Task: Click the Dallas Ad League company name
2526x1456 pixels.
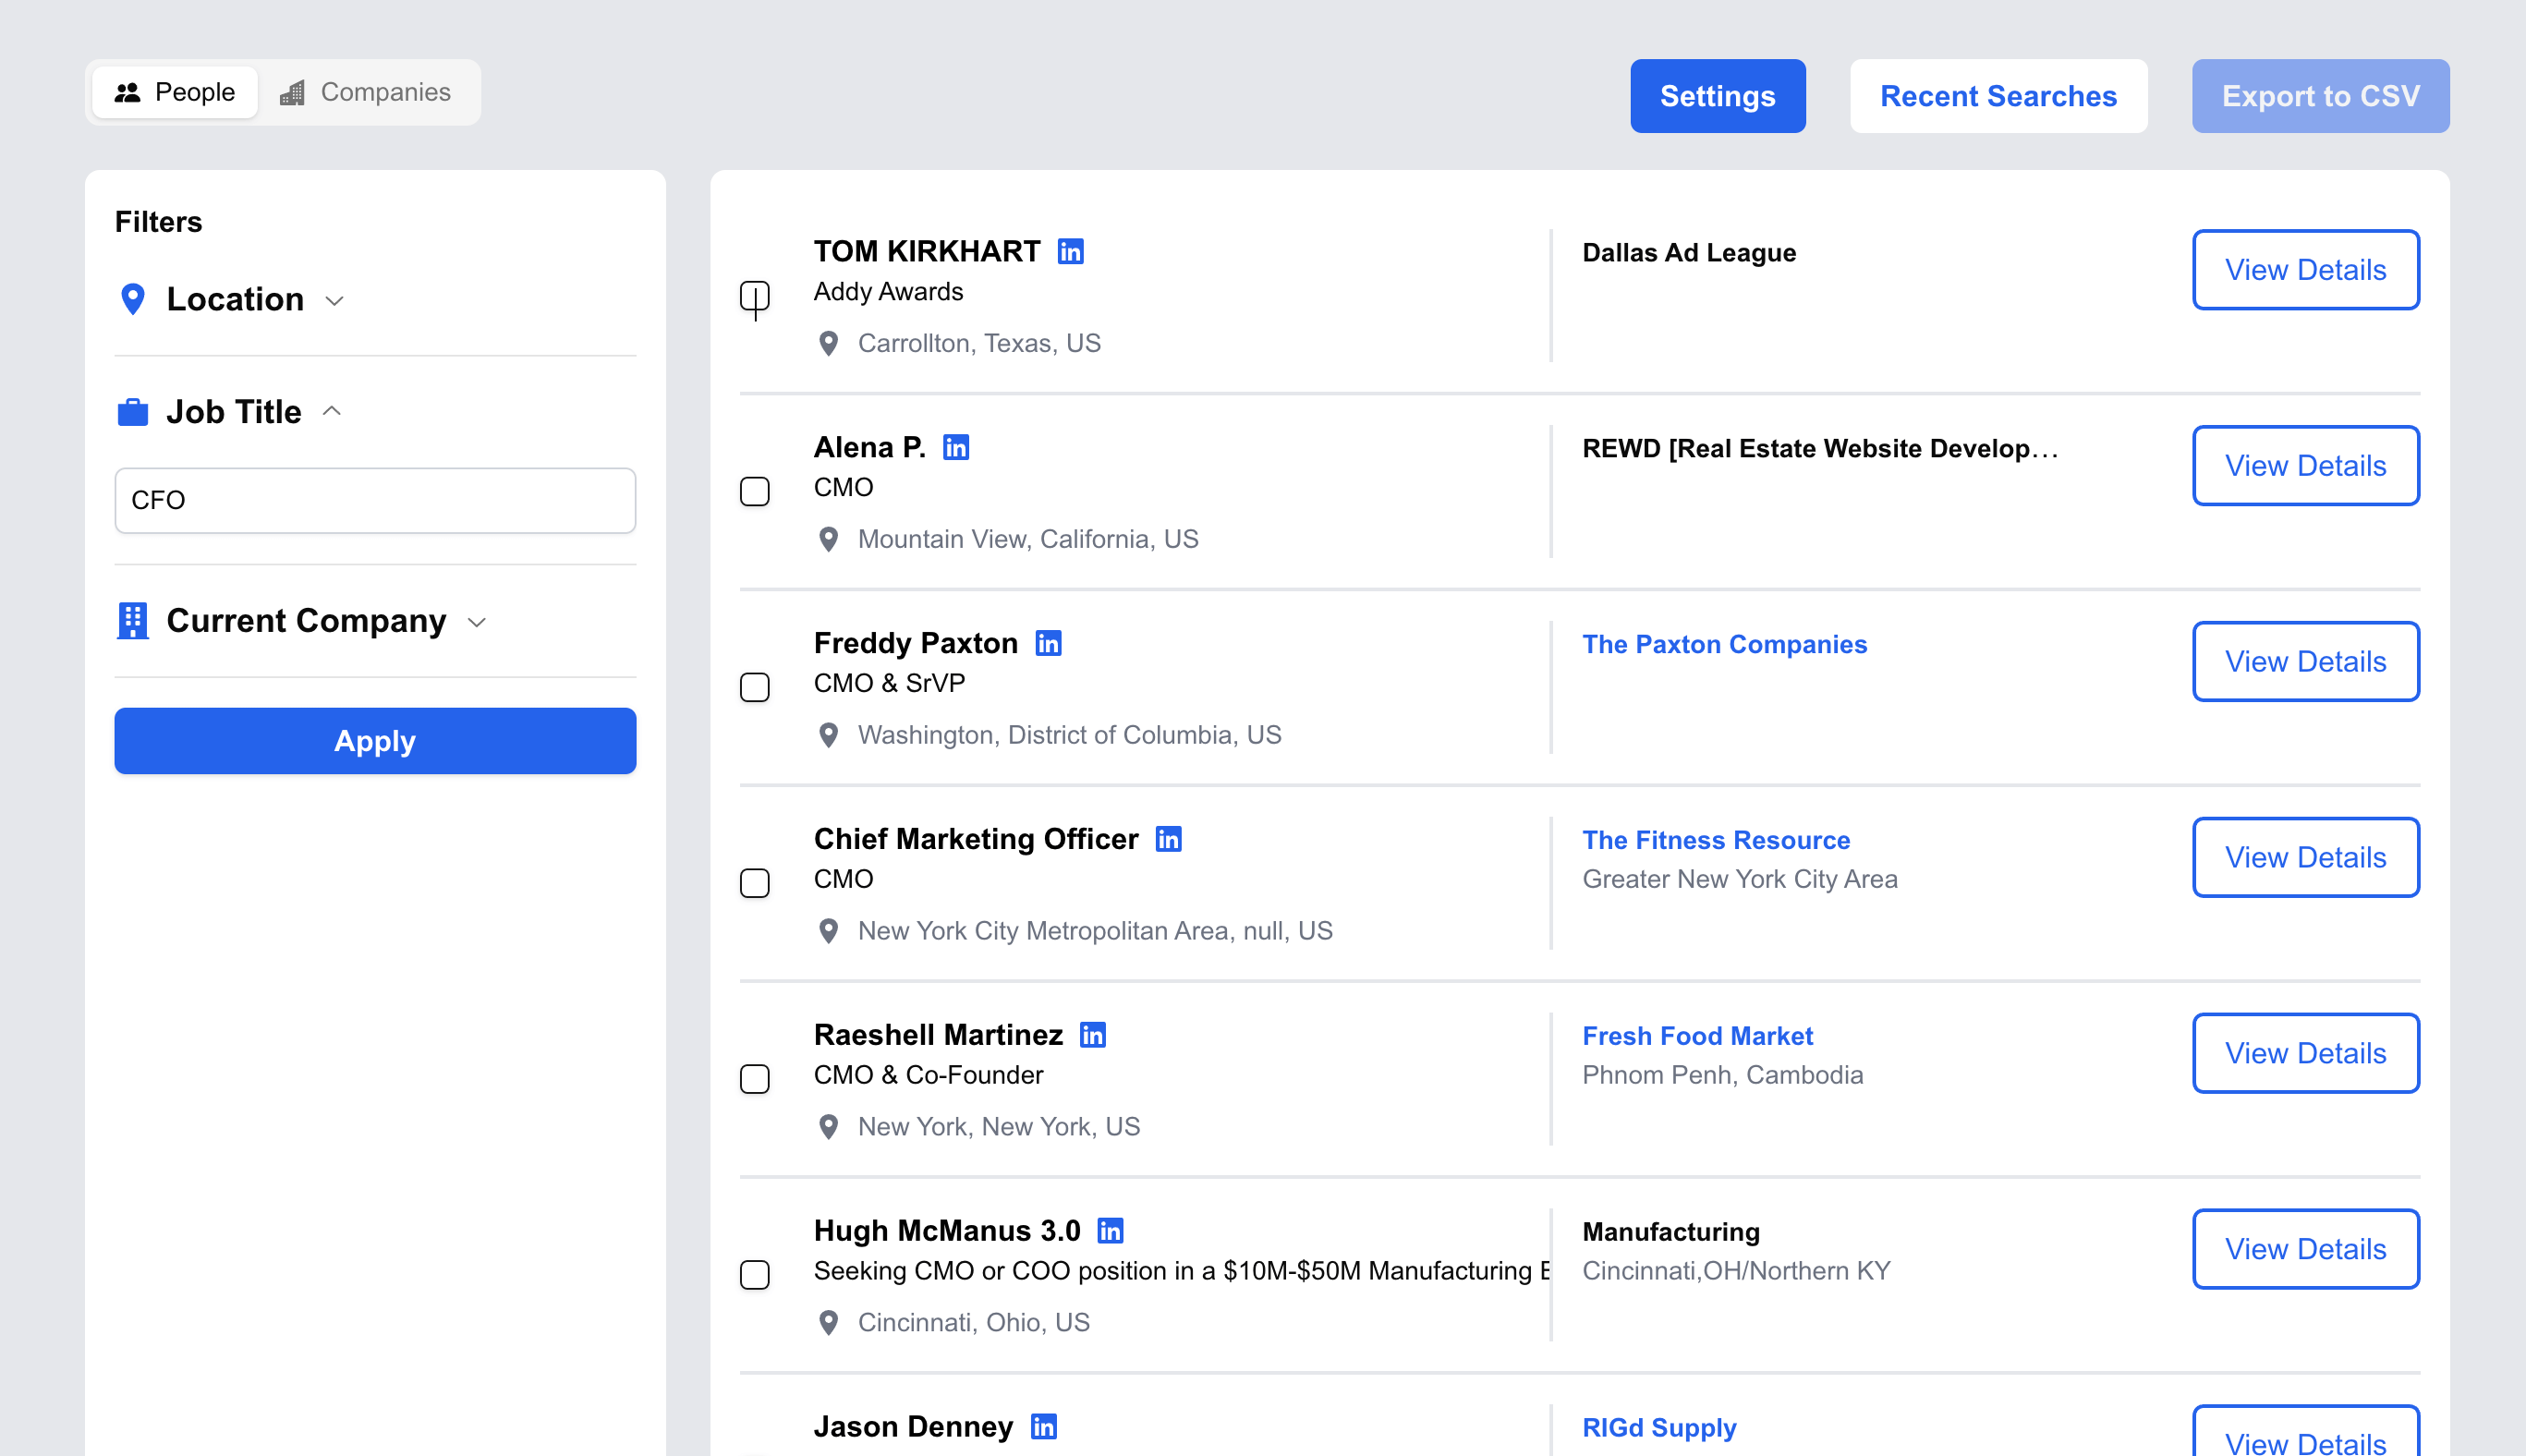Action: pos(1689,253)
